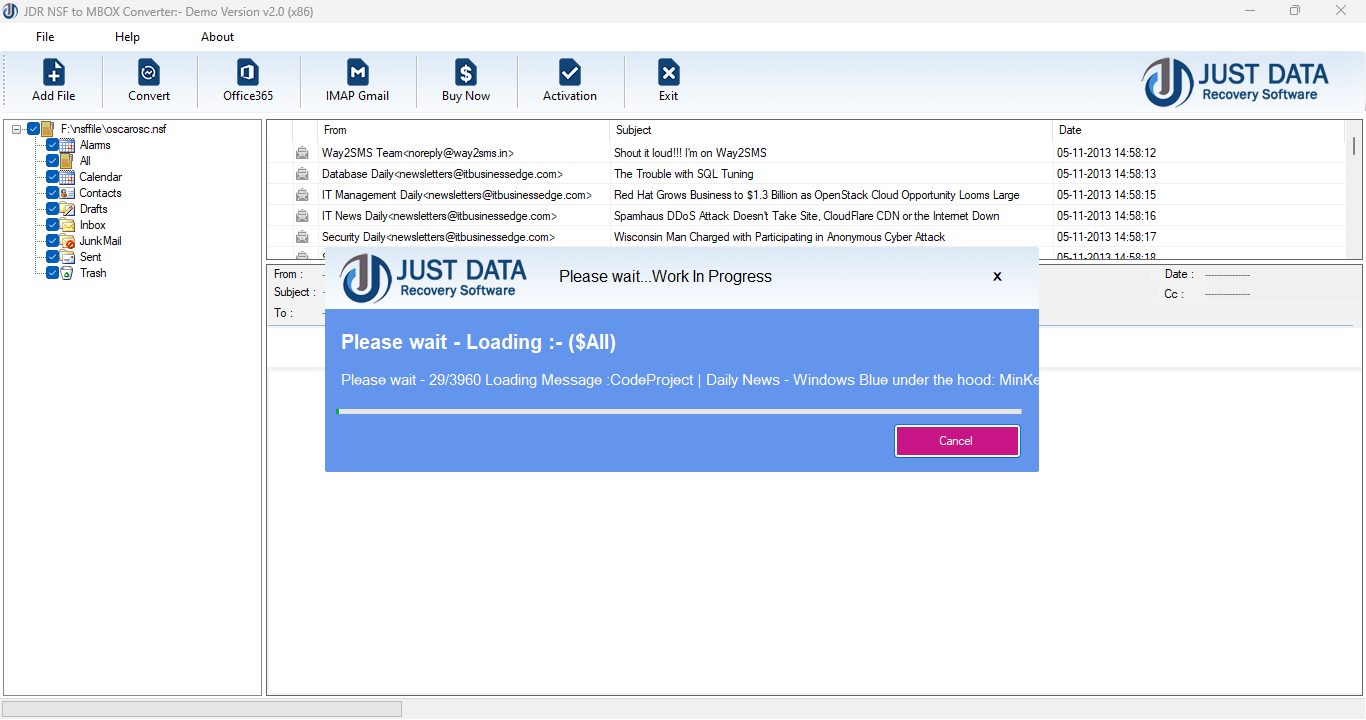Uncheck the Sent folder checkbox

point(53,257)
